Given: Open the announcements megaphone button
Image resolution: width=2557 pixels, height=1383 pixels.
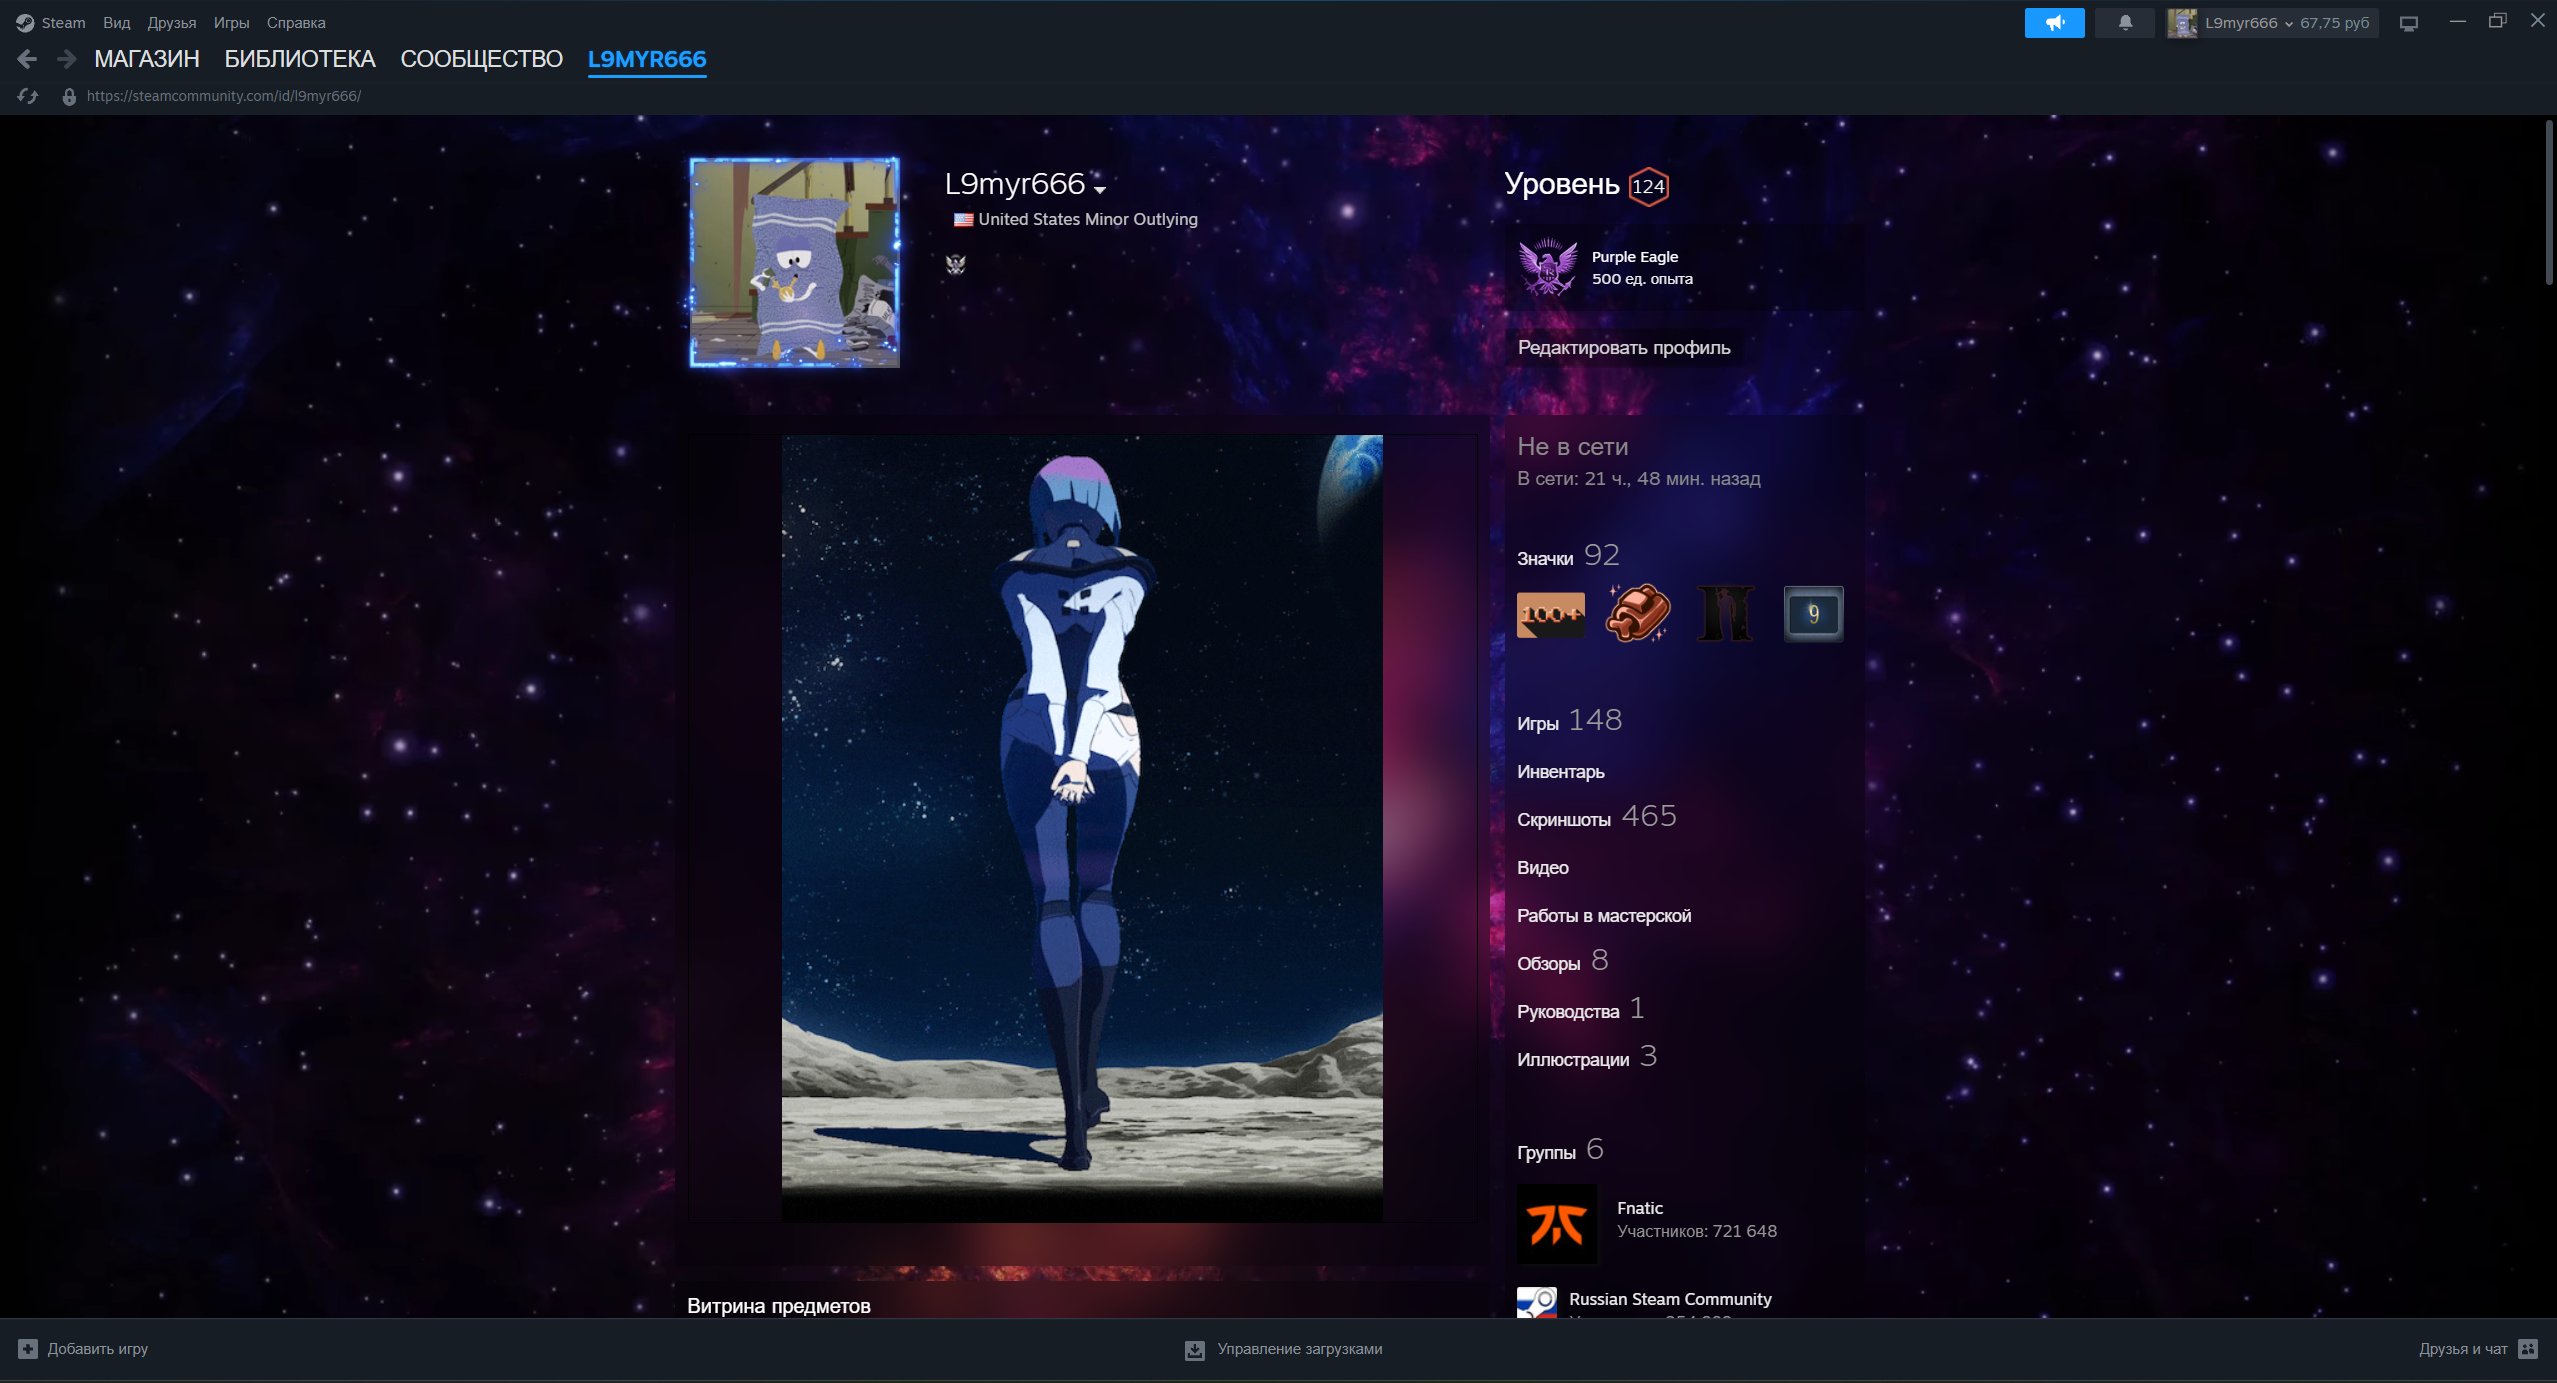Looking at the screenshot, I should point(2054,22).
